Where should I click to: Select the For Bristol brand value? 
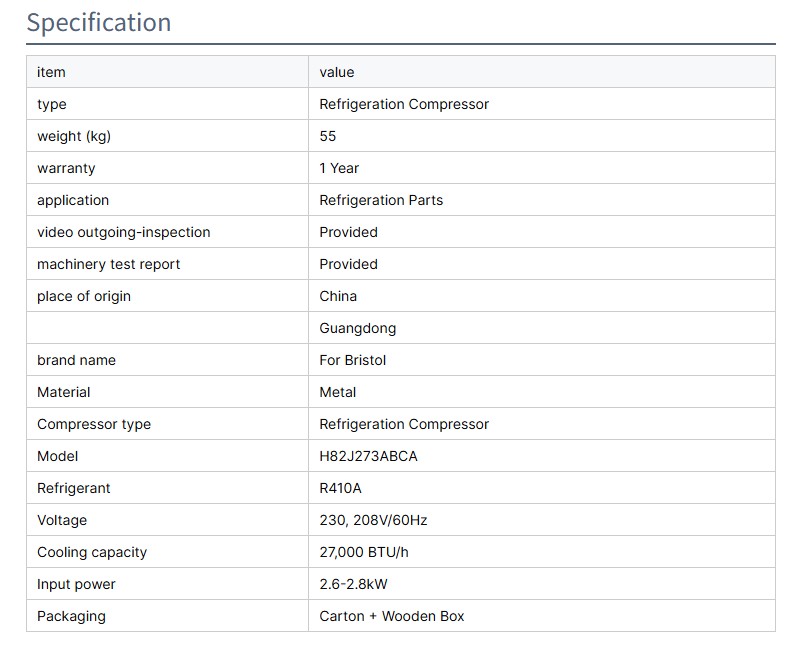click(352, 360)
